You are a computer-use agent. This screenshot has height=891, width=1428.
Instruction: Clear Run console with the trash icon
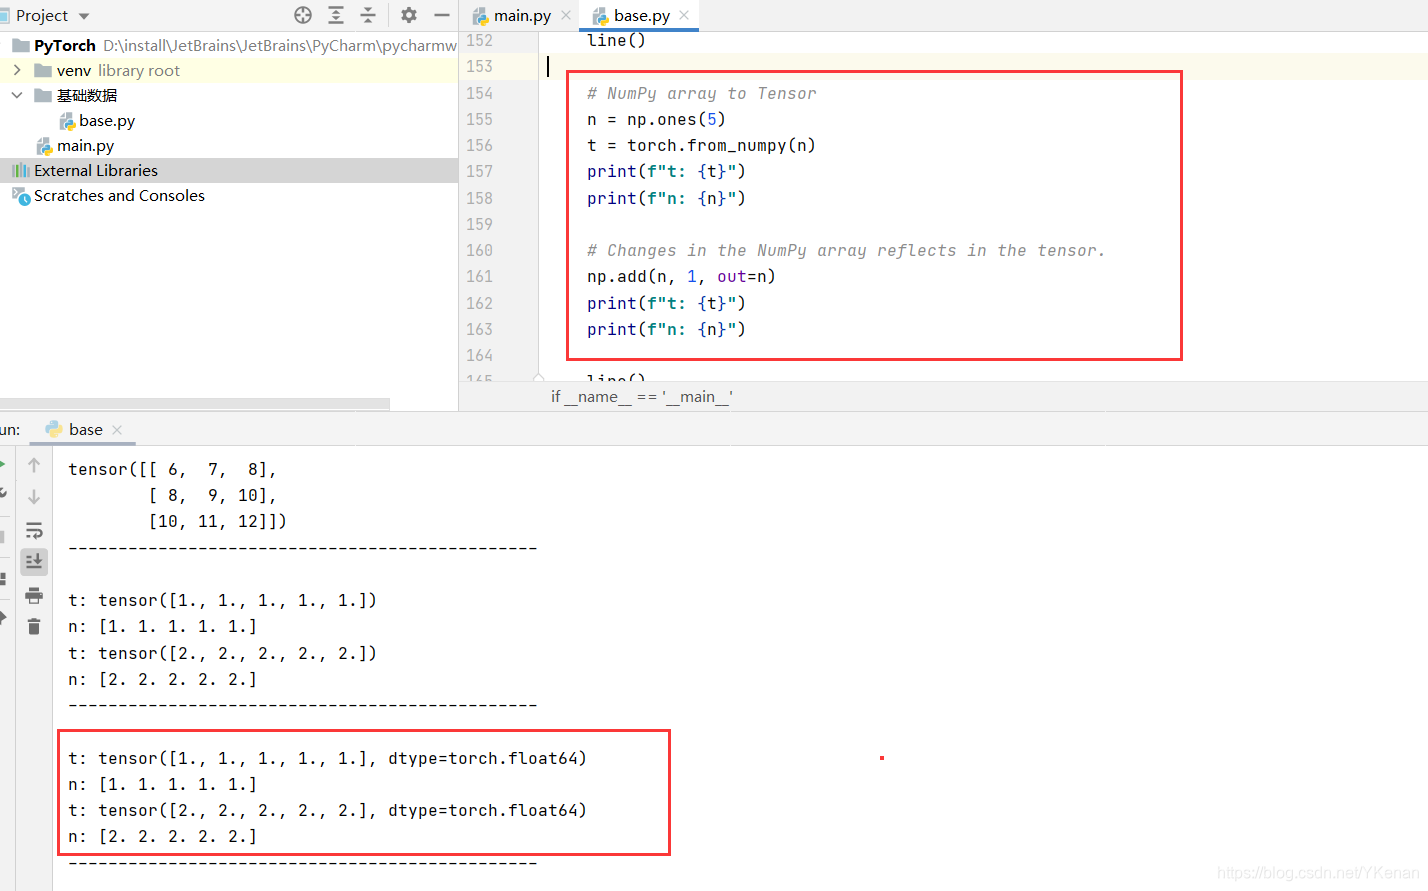pyautogui.click(x=34, y=627)
